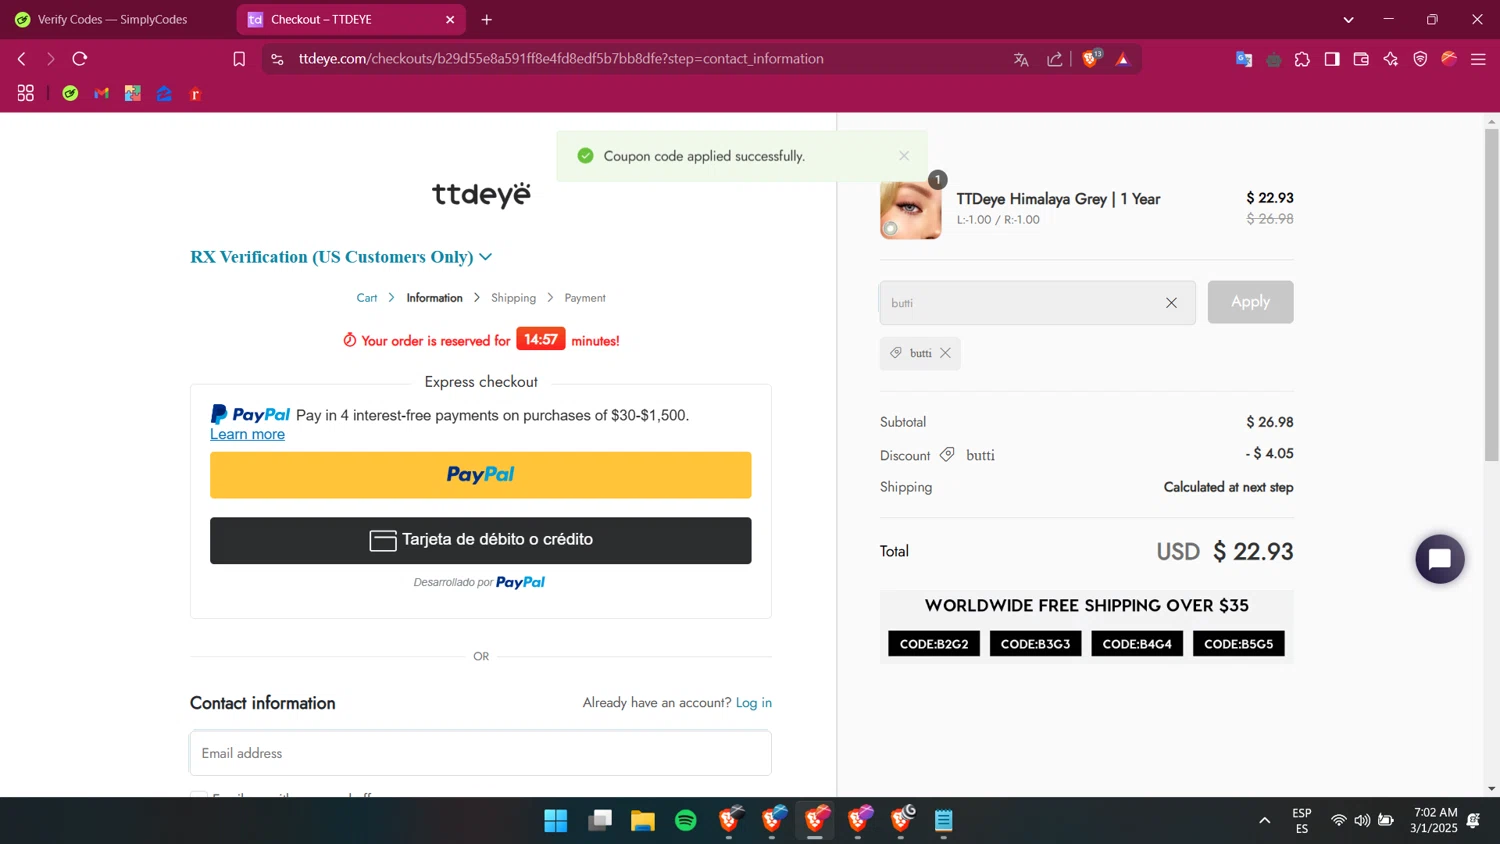
Task: Select Payment breadcrumb step
Action: coord(585,298)
